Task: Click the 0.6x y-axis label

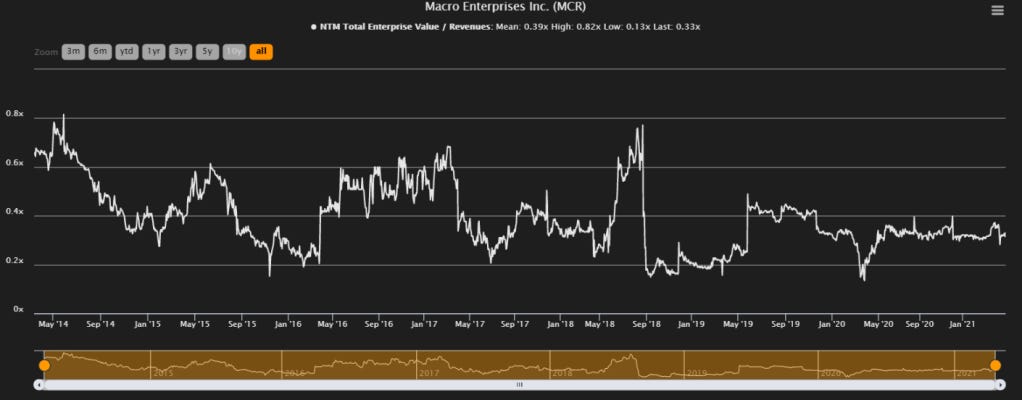Action: tap(14, 164)
